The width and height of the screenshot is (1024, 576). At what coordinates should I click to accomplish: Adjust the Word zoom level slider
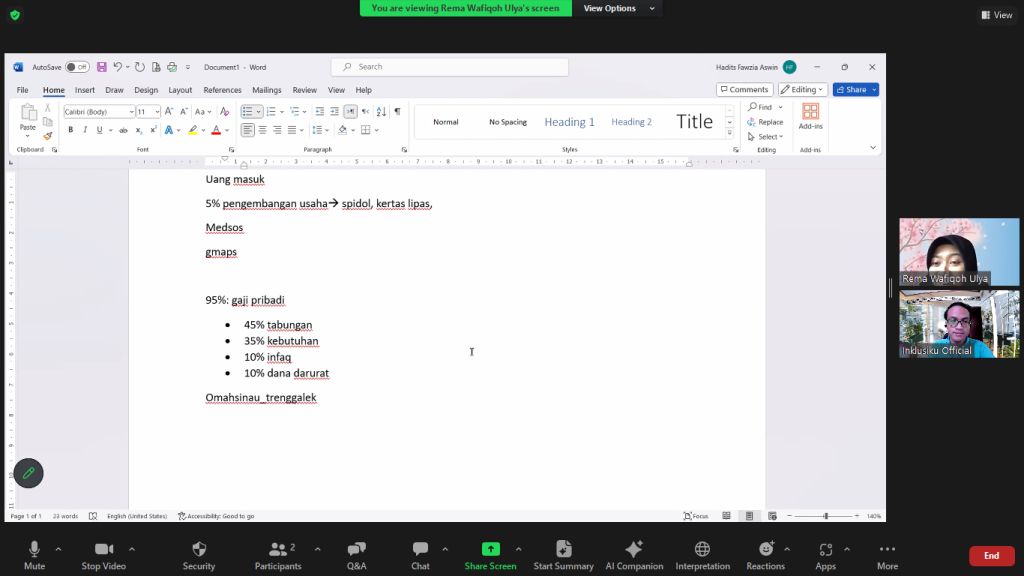click(826, 516)
